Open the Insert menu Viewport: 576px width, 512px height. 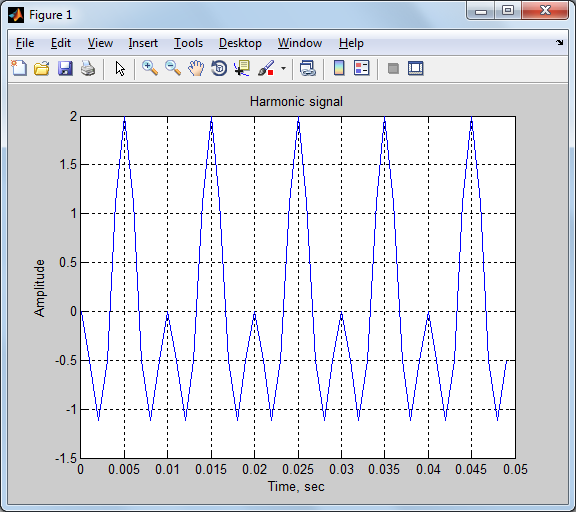143,43
